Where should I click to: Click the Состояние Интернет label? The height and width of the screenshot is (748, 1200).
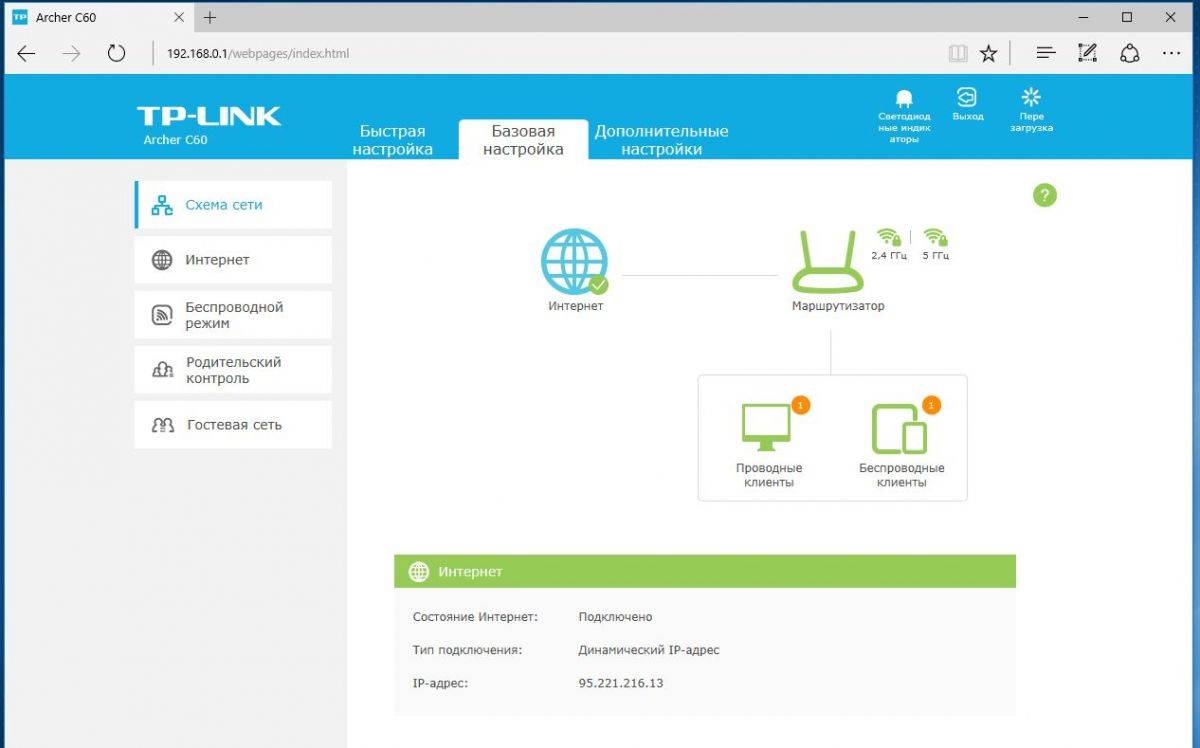(475, 617)
